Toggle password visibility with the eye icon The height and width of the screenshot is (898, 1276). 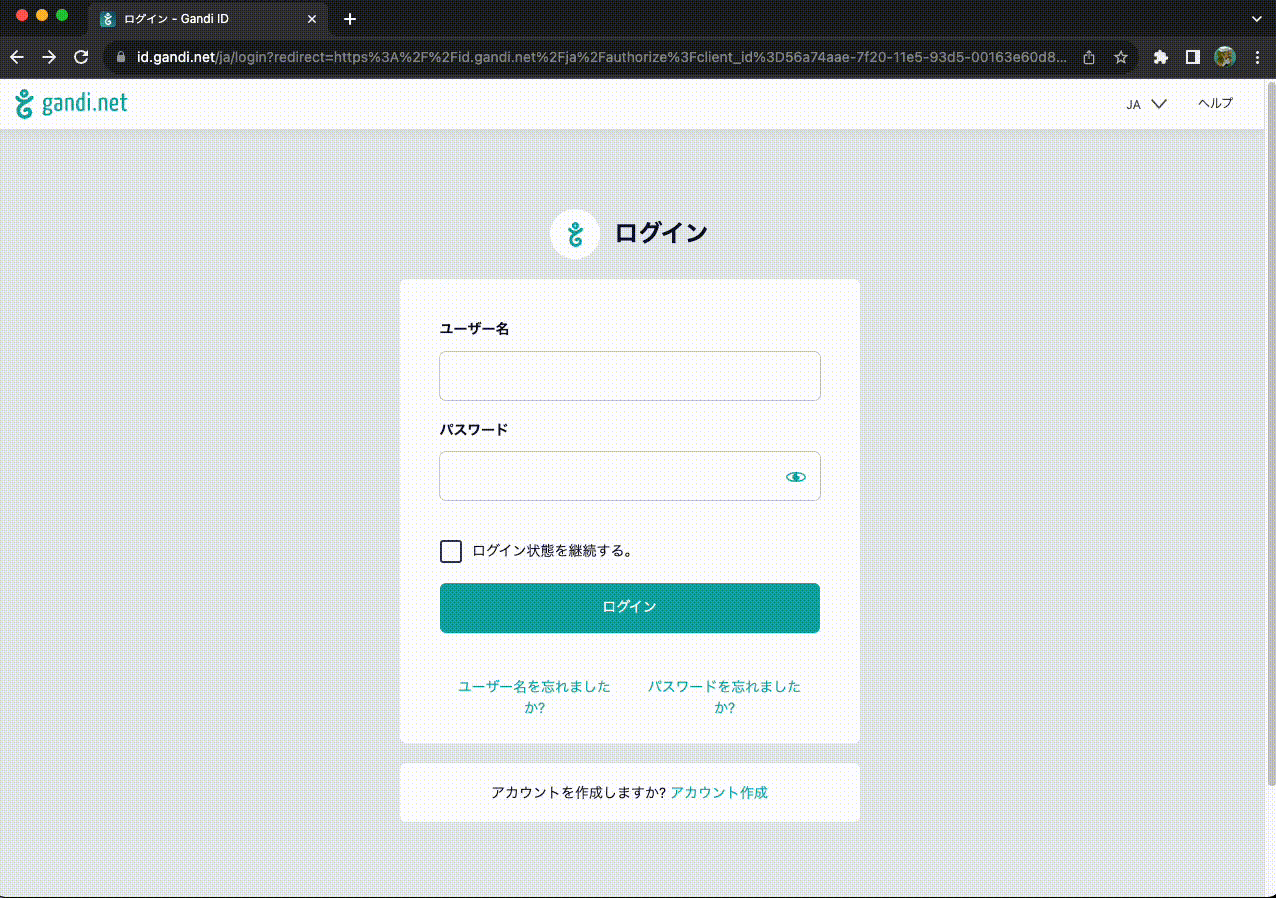pyautogui.click(x=796, y=477)
